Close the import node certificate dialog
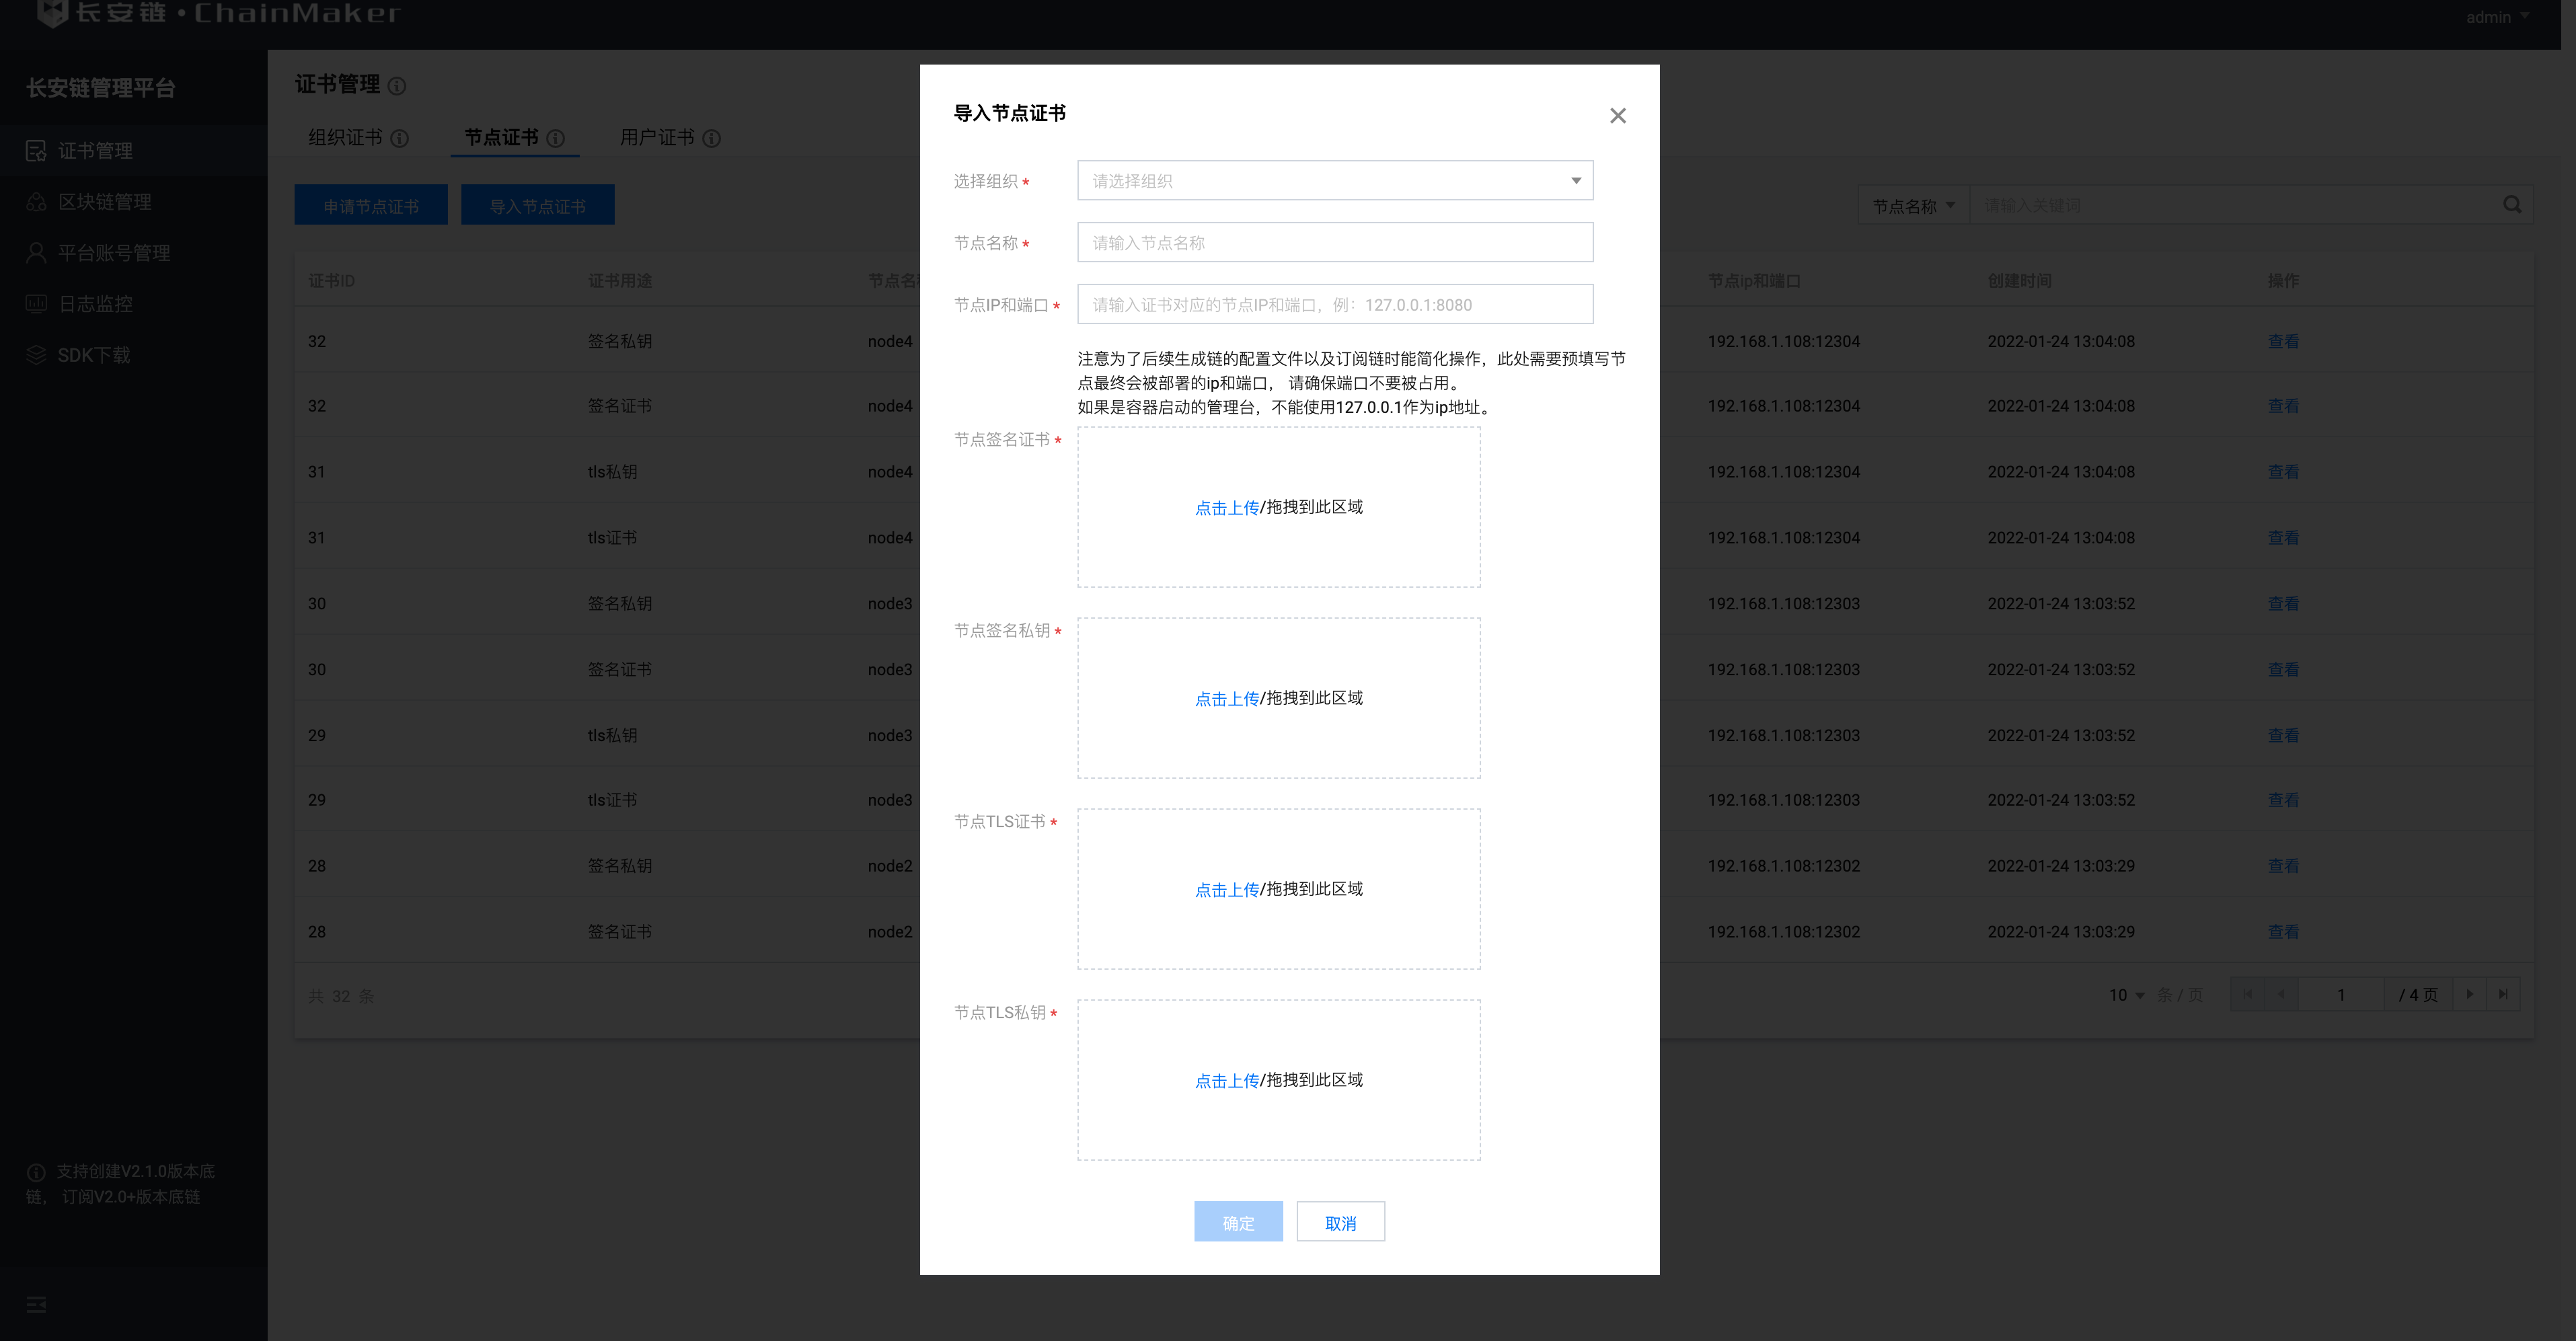2576x1341 pixels. point(1617,116)
